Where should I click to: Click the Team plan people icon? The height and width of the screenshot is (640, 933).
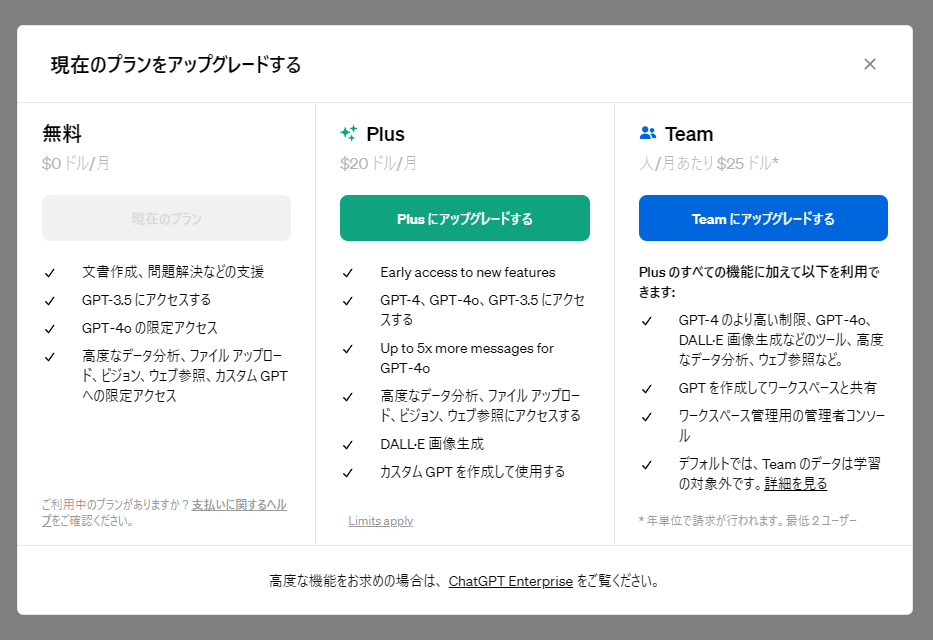(646, 131)
